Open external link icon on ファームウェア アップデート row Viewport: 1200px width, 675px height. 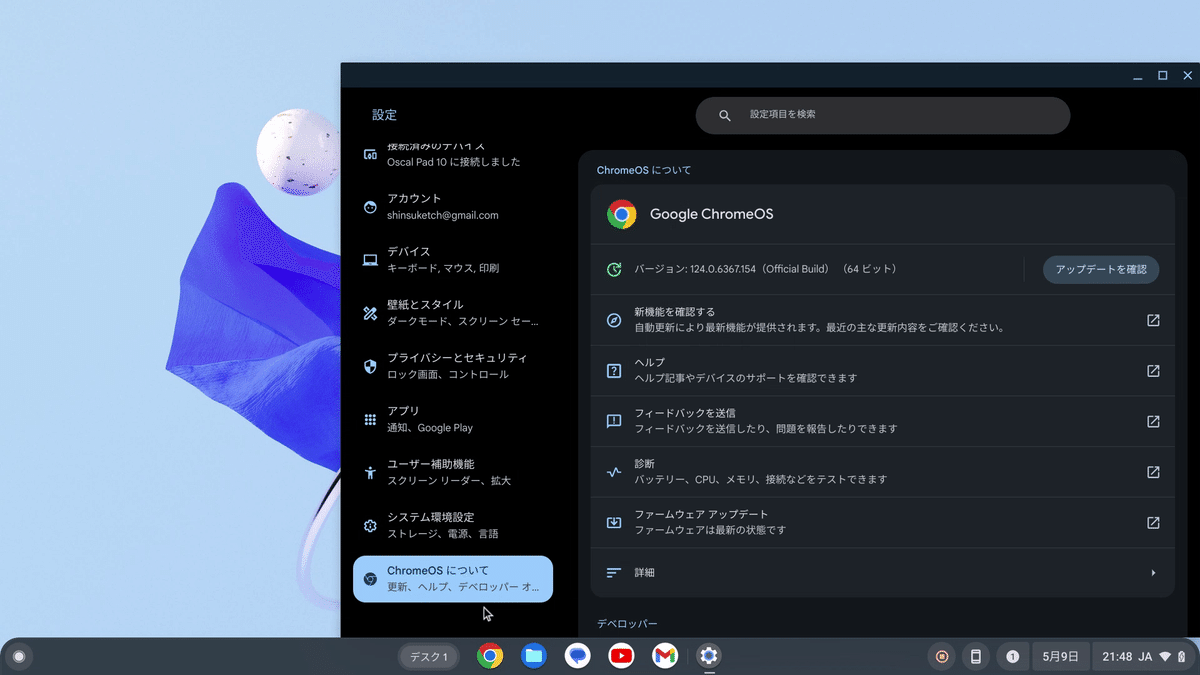pos(1153,522)
